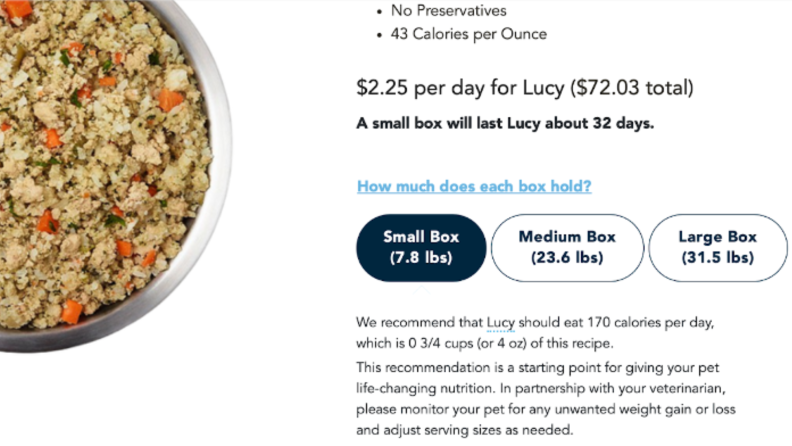Click the '($72.03 total)' amount text

(x=632, y=88)
